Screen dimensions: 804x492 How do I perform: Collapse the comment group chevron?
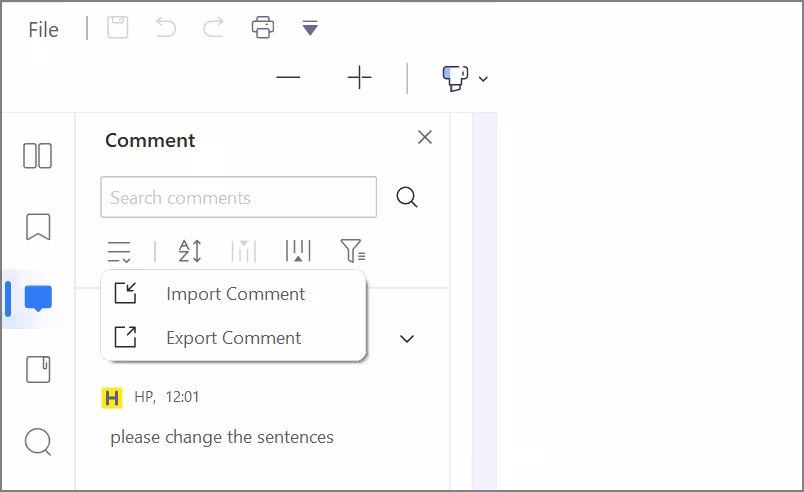tap(407, 339)
